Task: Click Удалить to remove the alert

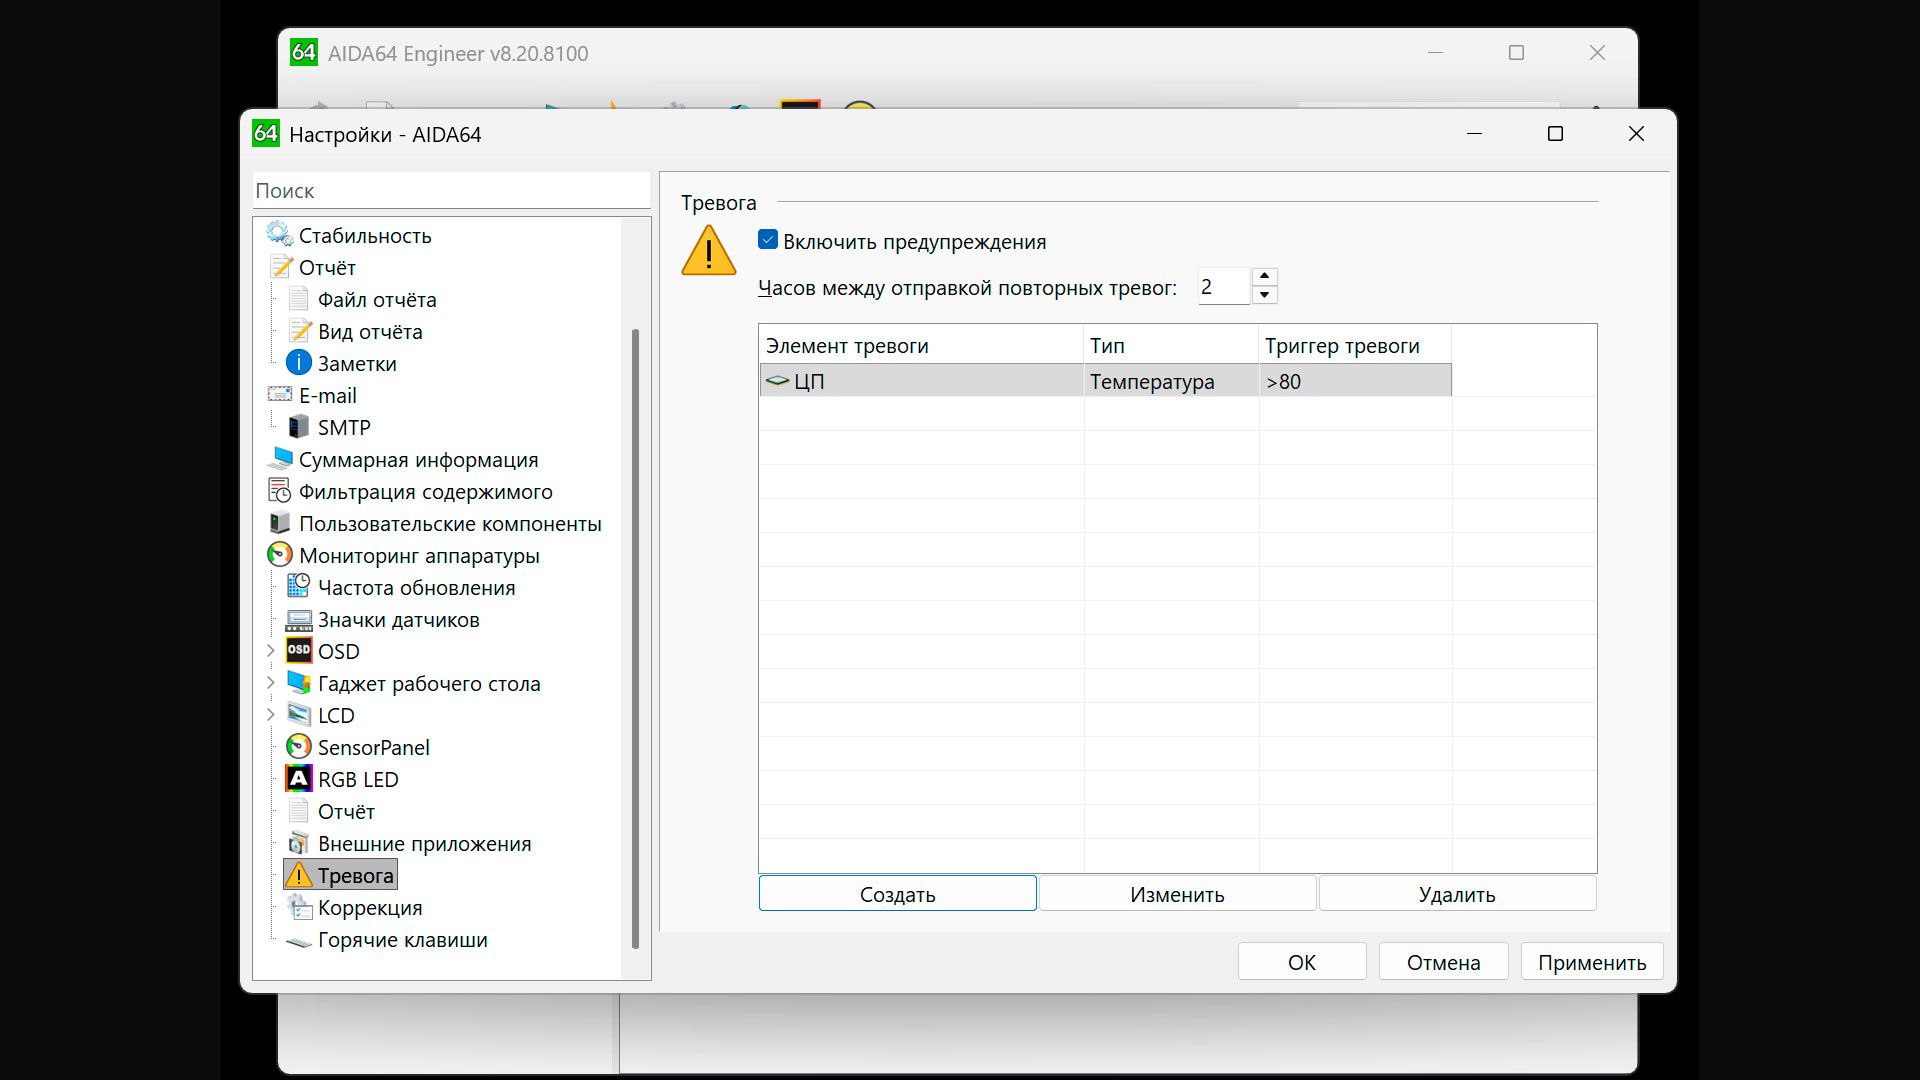Action: click(x=1457, y=894)
